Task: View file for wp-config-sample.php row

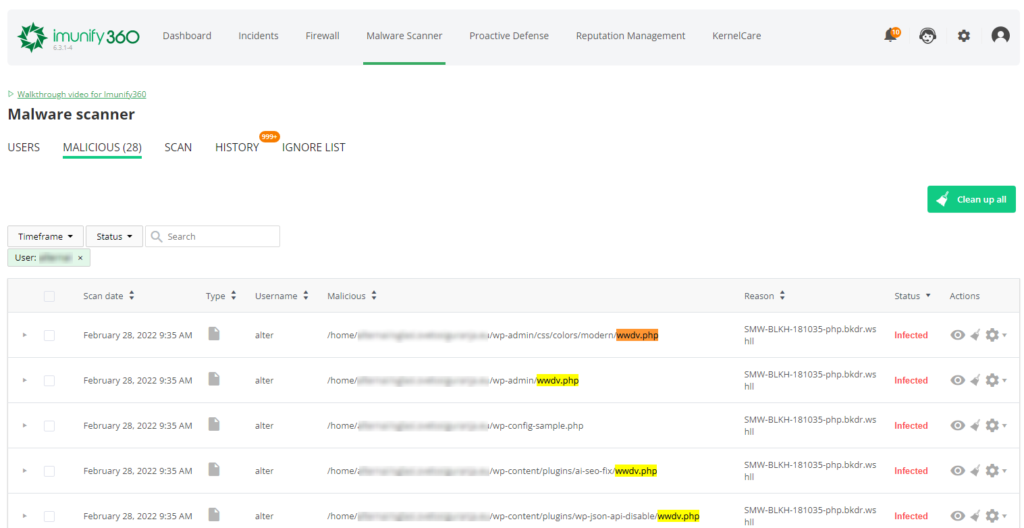Action: 957,425
